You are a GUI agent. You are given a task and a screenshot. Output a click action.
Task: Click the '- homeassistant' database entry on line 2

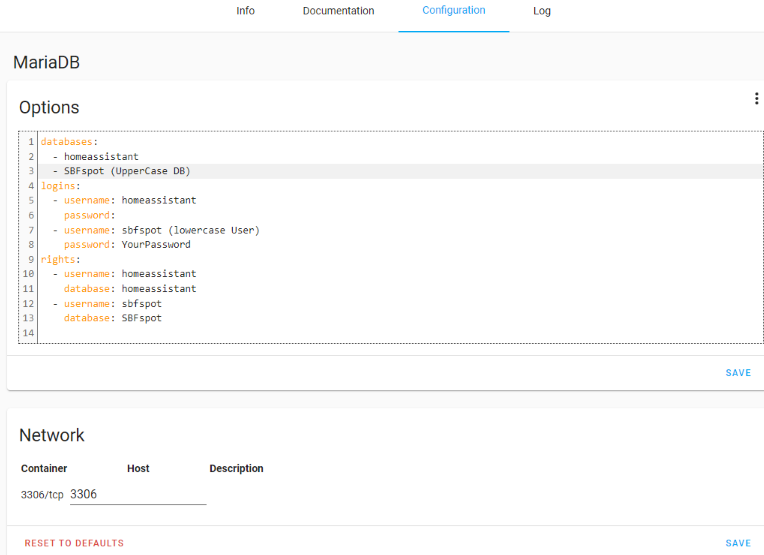point(96,156)
